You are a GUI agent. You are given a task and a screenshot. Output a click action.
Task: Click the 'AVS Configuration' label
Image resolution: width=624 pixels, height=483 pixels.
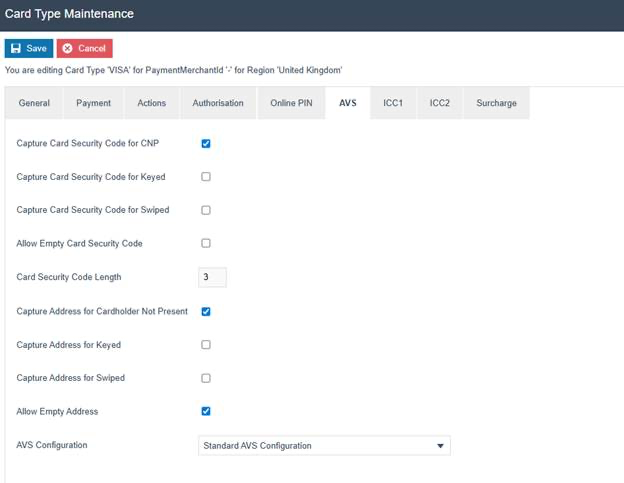[x=52, y=445]
